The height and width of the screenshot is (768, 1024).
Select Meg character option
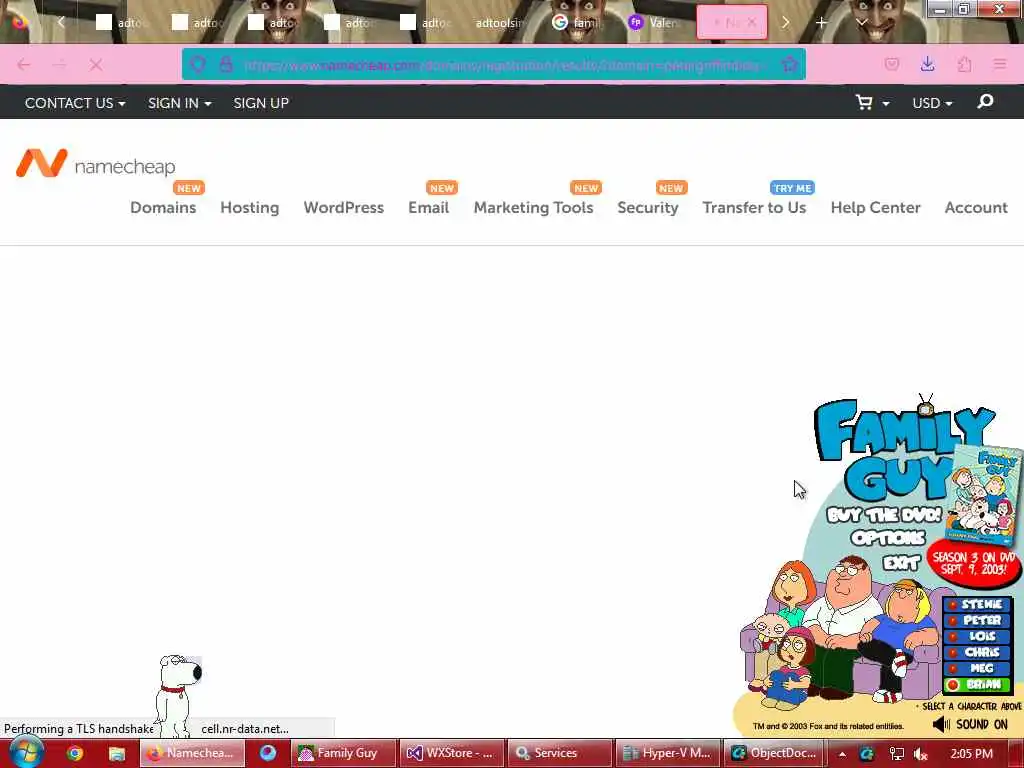(976, 668)
